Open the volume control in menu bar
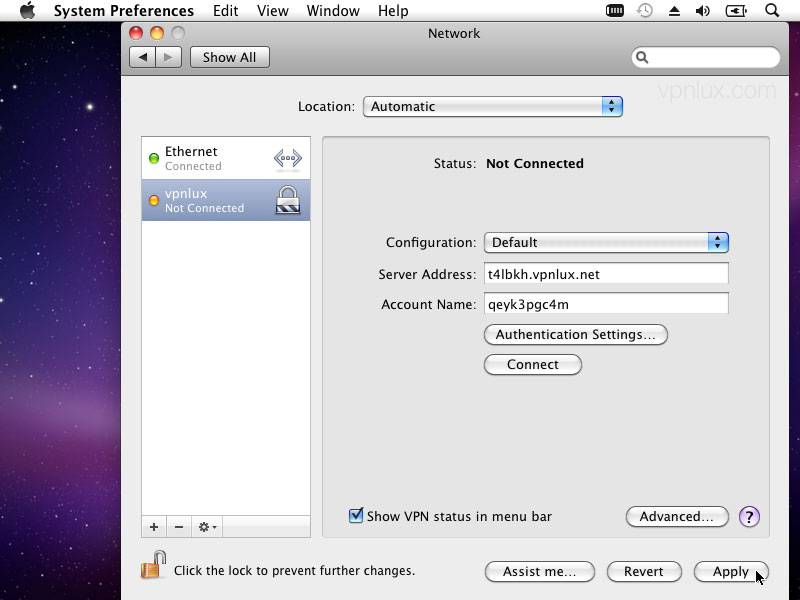800x600 pixels. coord(703,11)
